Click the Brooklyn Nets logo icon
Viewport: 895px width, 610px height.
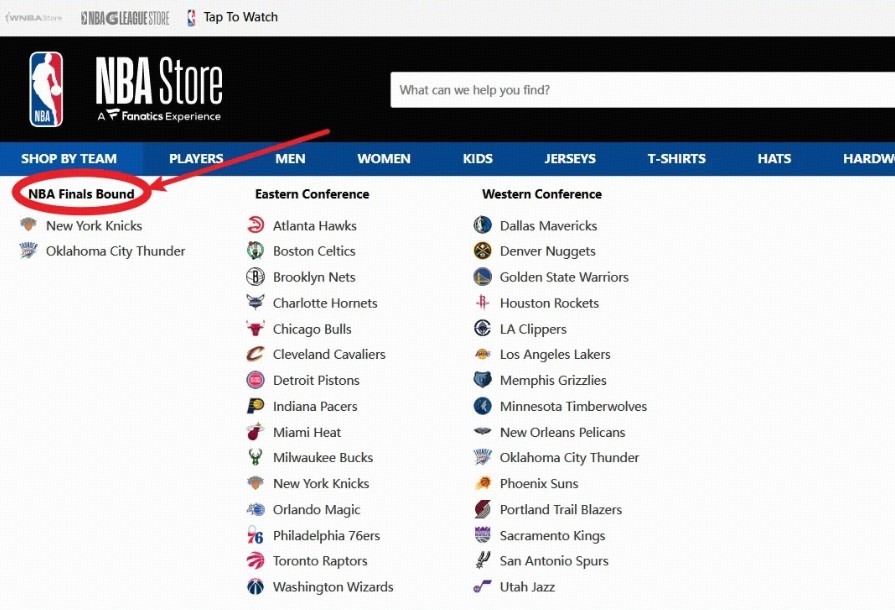coord(255,277)
